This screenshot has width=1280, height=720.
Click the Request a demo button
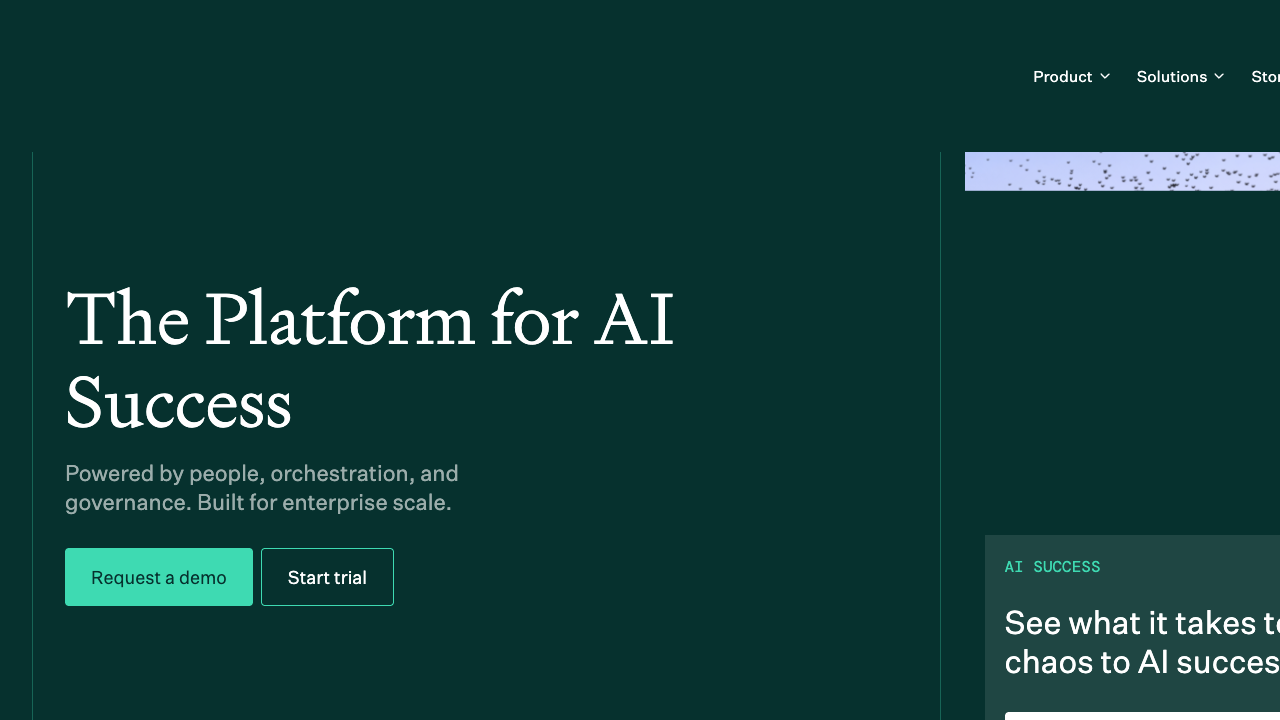(159, 577)
